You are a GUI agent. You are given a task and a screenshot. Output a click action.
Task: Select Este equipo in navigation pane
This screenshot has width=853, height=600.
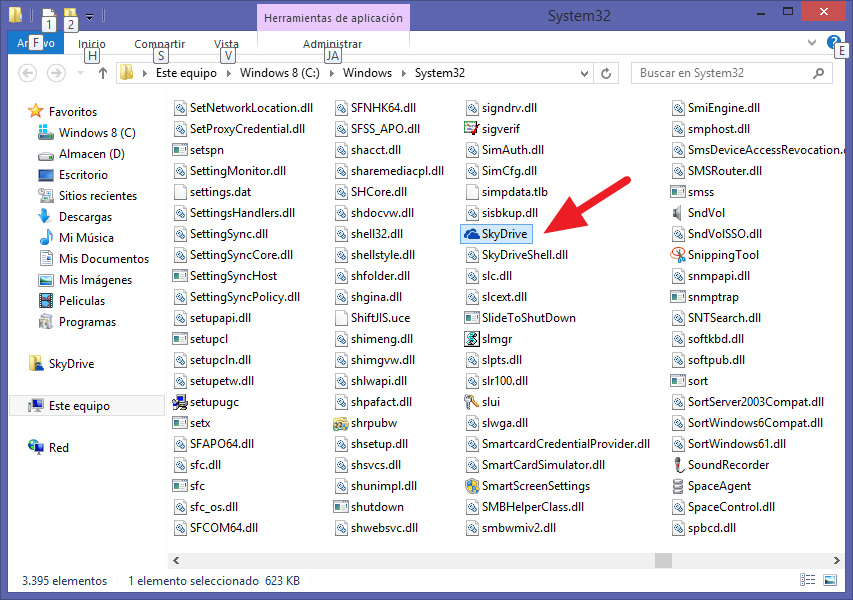click(x=79, y=406)
